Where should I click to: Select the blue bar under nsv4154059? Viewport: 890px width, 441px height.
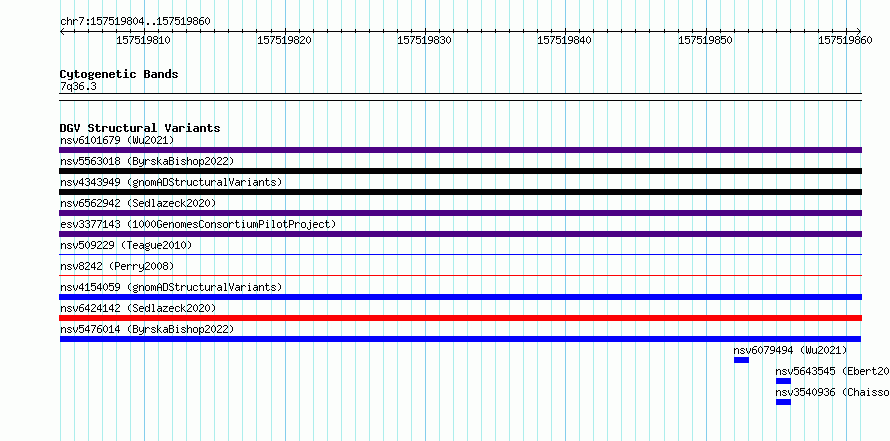pyautogui.click(x=460, y=297)
